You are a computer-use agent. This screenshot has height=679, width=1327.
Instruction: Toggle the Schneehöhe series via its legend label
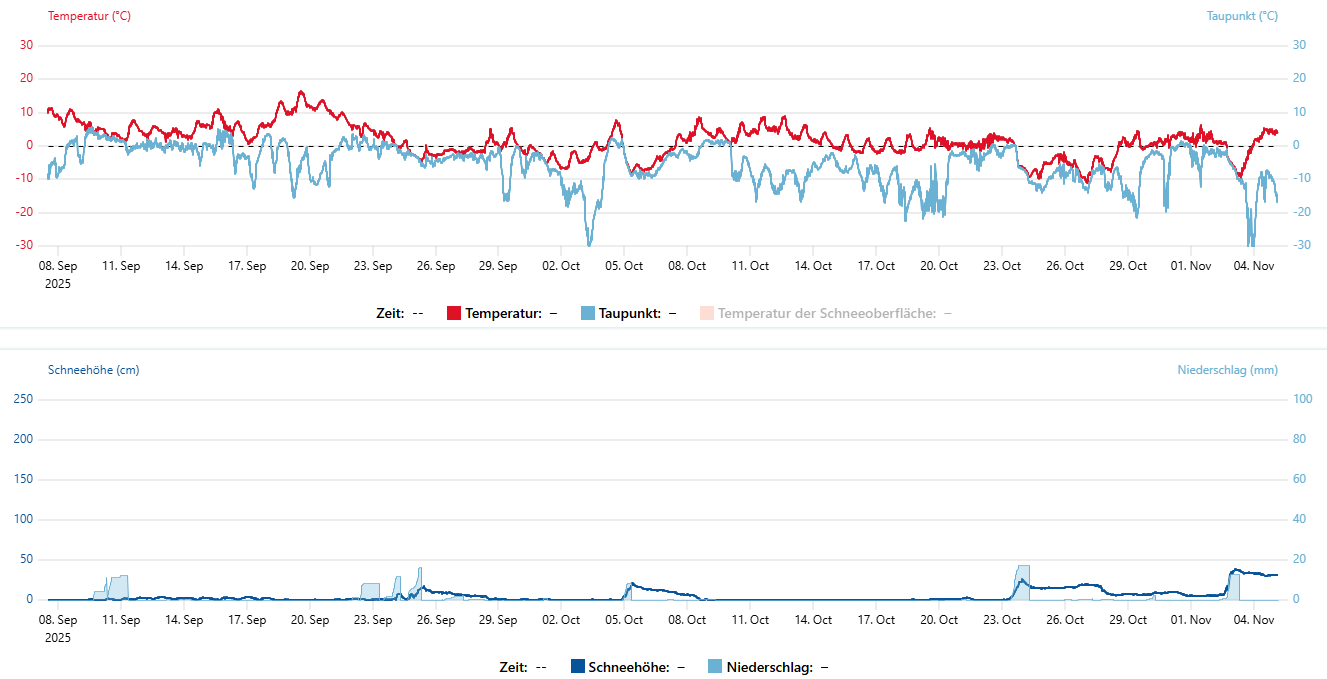tap(629, 667)
